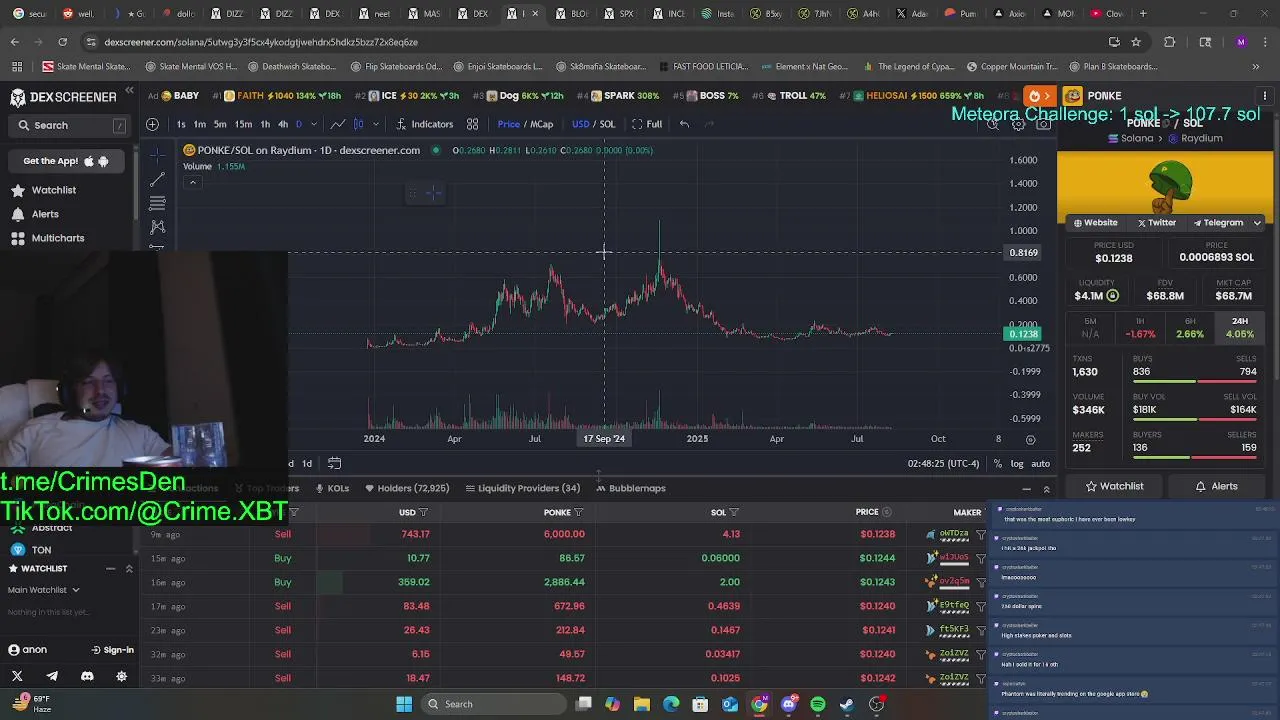Open the go-to-date calendar icon

tap(334, 463)
